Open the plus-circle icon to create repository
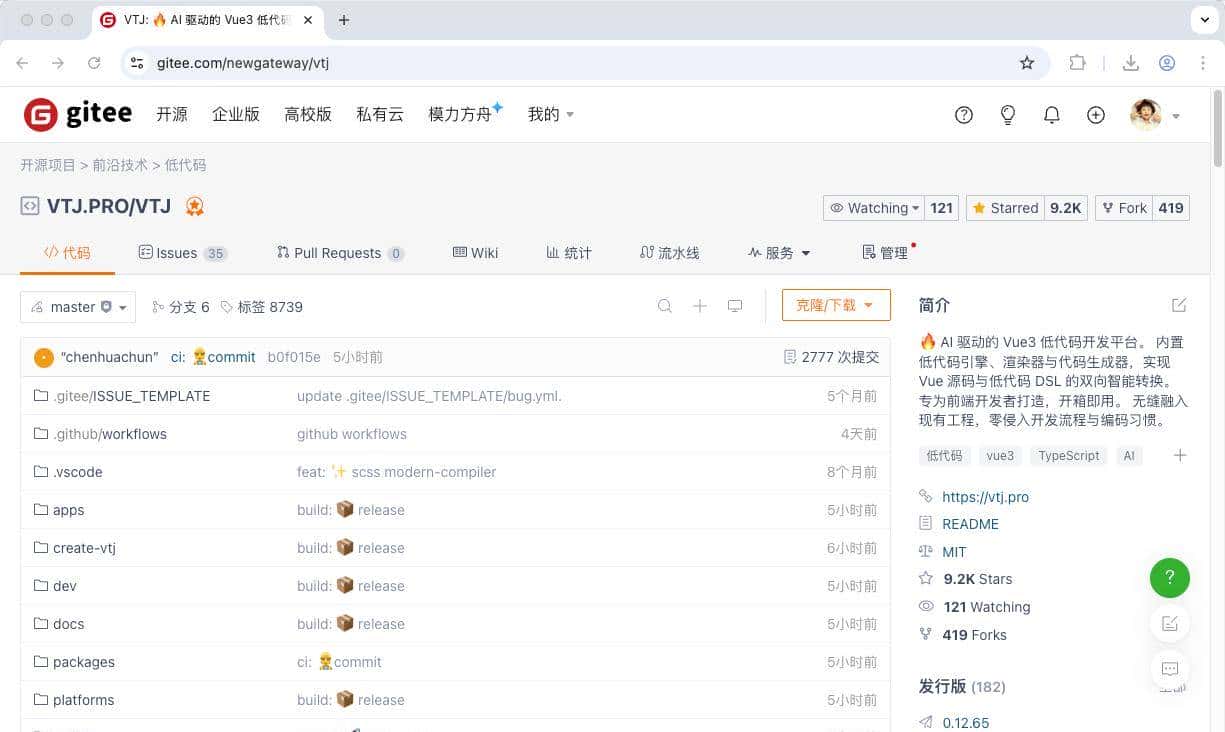 point(1095,114)
